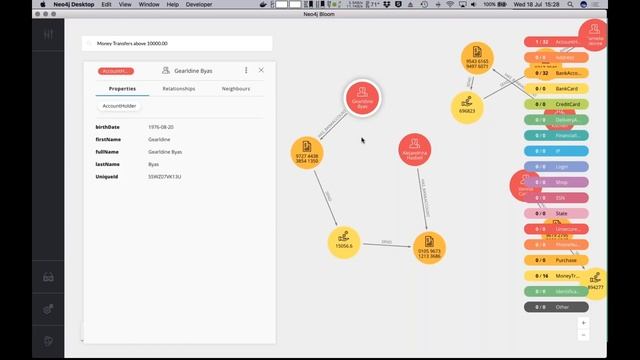The width and height of the screenshot is (640, 360).
Task: Select the birthDate value 1976-08-20
Action: pyautogui.click(x=161, y=127)
